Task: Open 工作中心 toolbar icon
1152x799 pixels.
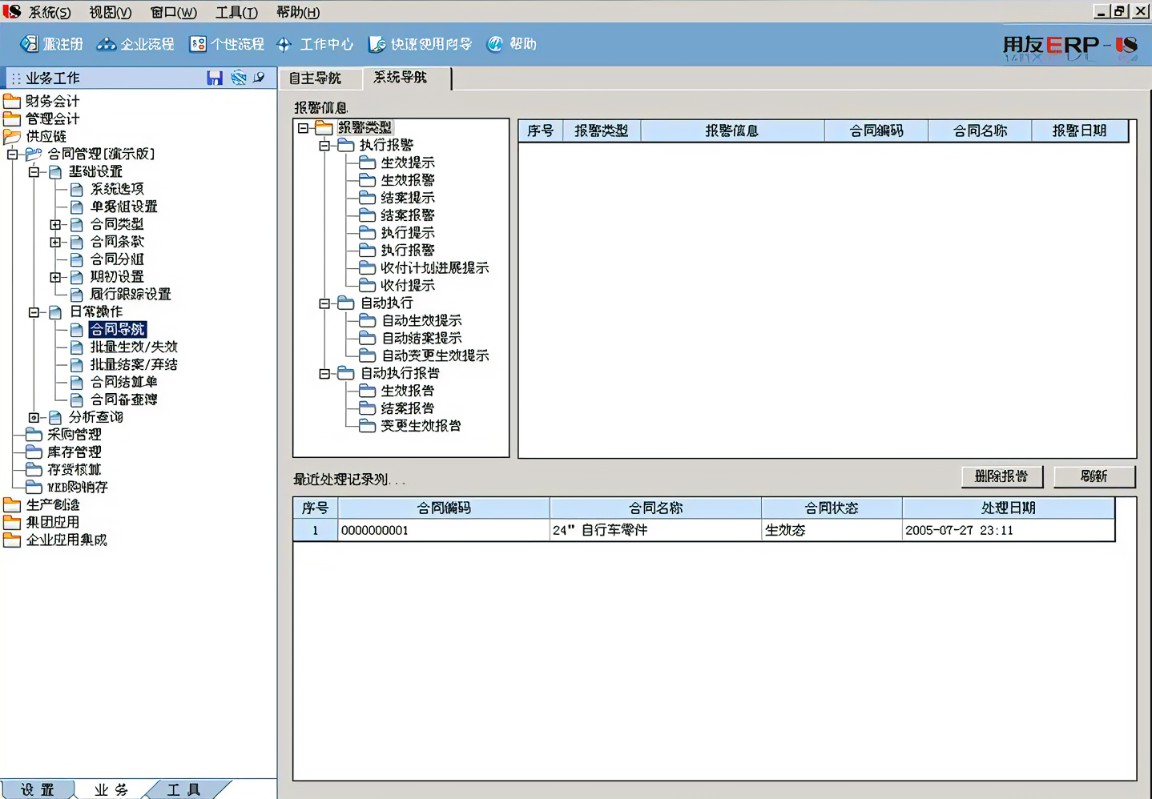Action: [284, 45]
